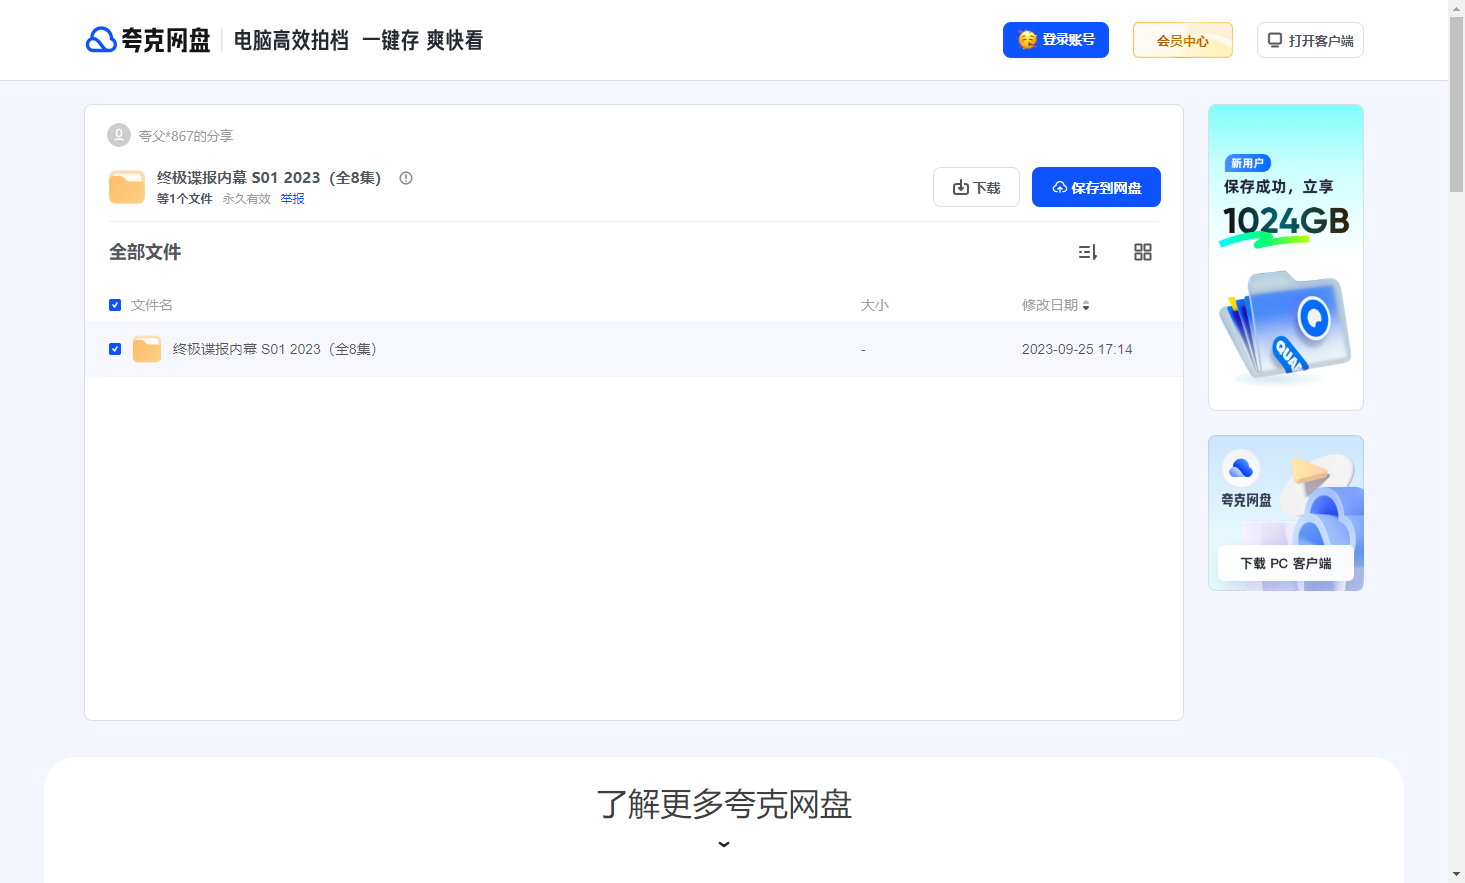Click the 等1个文件 file count label
Viewport: 1465px width, 883px height.
[x=185, y=199]
